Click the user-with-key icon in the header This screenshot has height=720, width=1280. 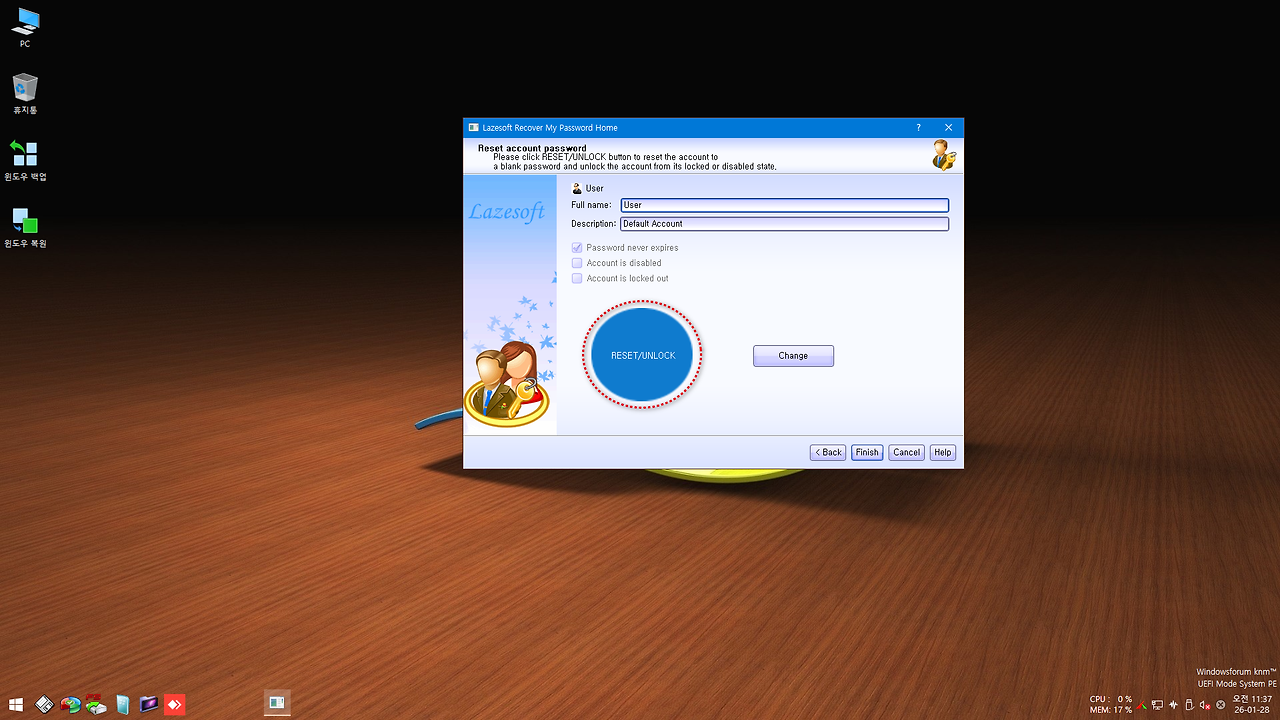click(943, 155)
